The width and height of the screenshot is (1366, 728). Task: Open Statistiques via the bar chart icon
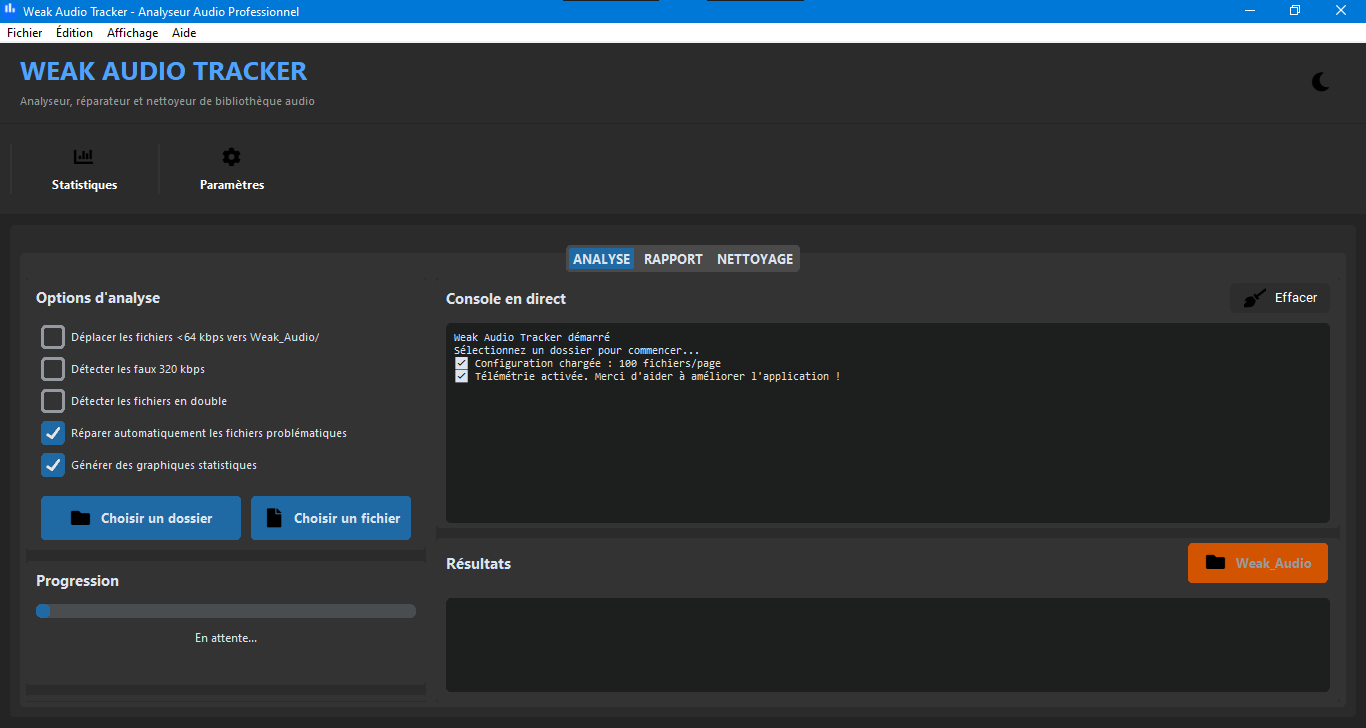(x=84, y=157)
